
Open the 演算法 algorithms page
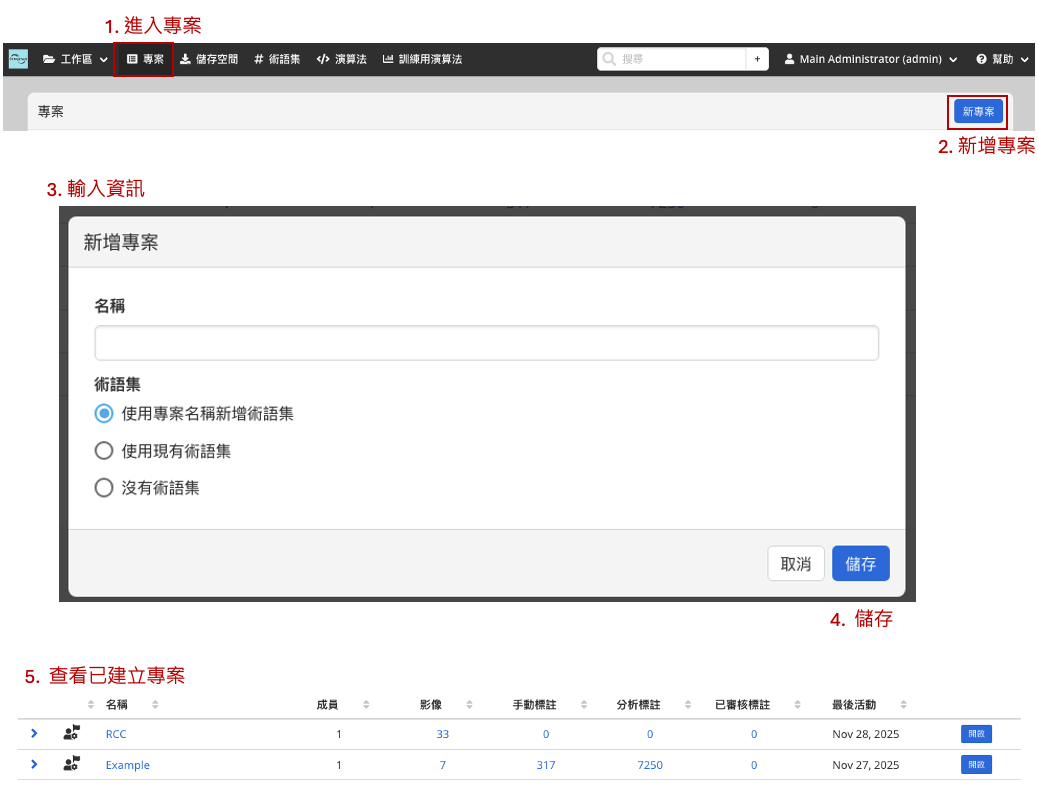tap(342, 59)
